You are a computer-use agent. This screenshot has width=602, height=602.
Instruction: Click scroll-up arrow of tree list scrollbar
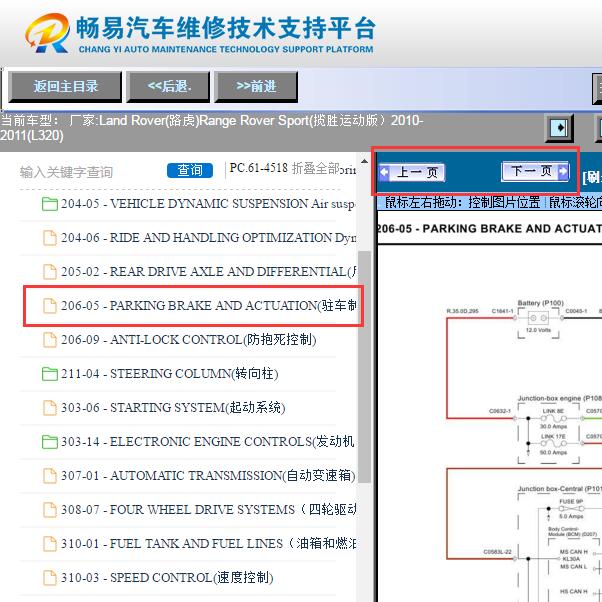click(364, 162)
